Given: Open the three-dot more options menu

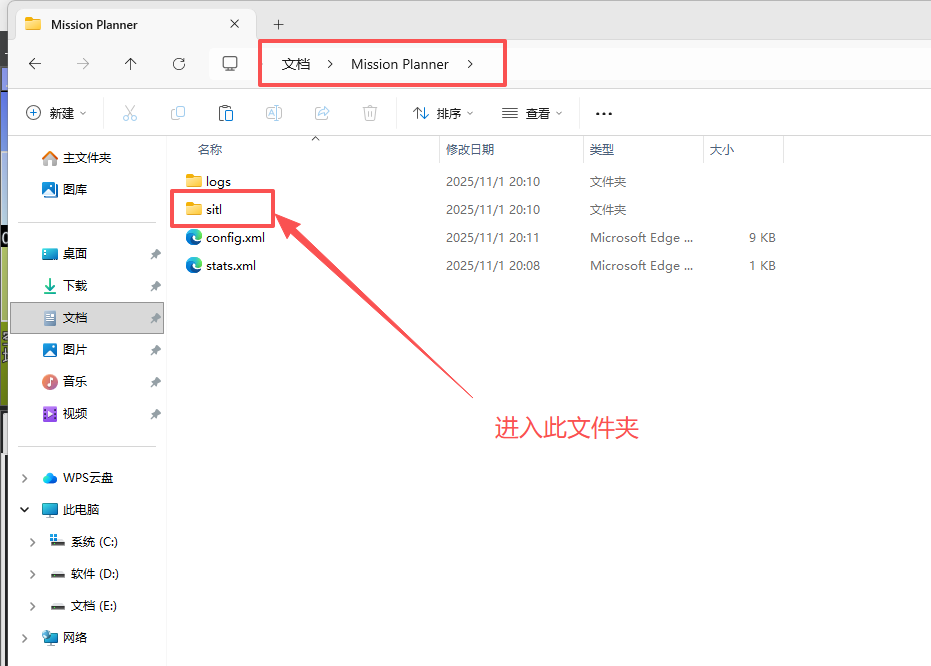Looking at the screenshot, I should 603,113.
